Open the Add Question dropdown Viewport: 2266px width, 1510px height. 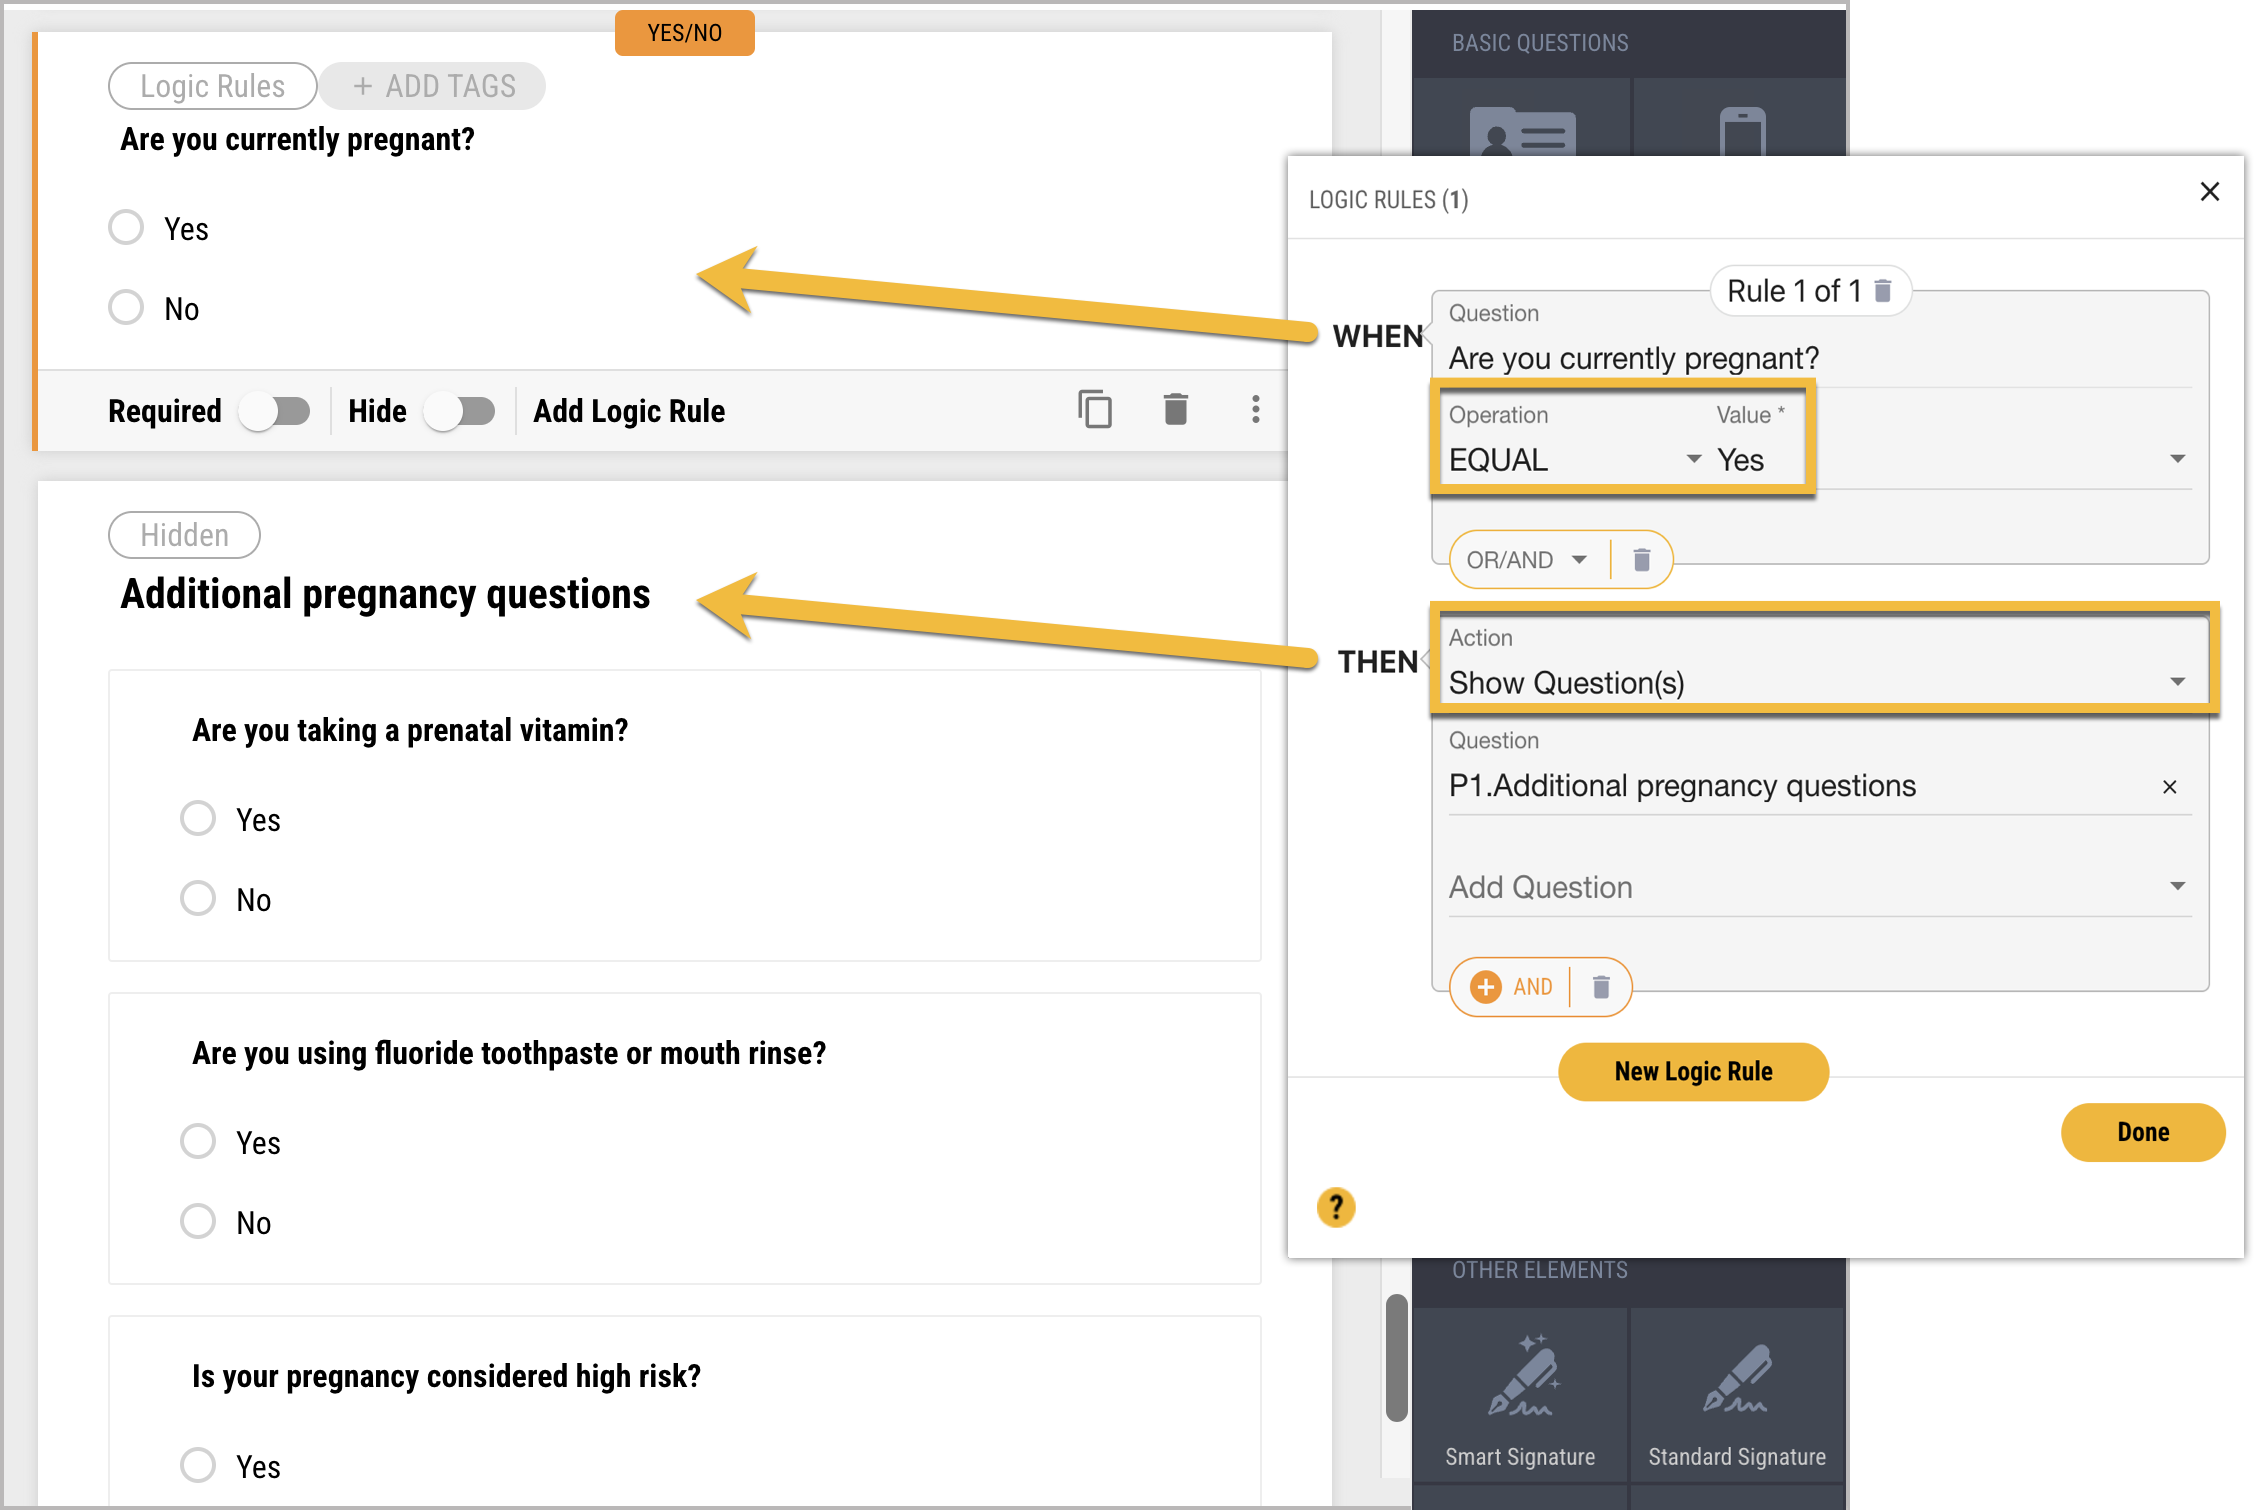click(x=1818, y=887)
